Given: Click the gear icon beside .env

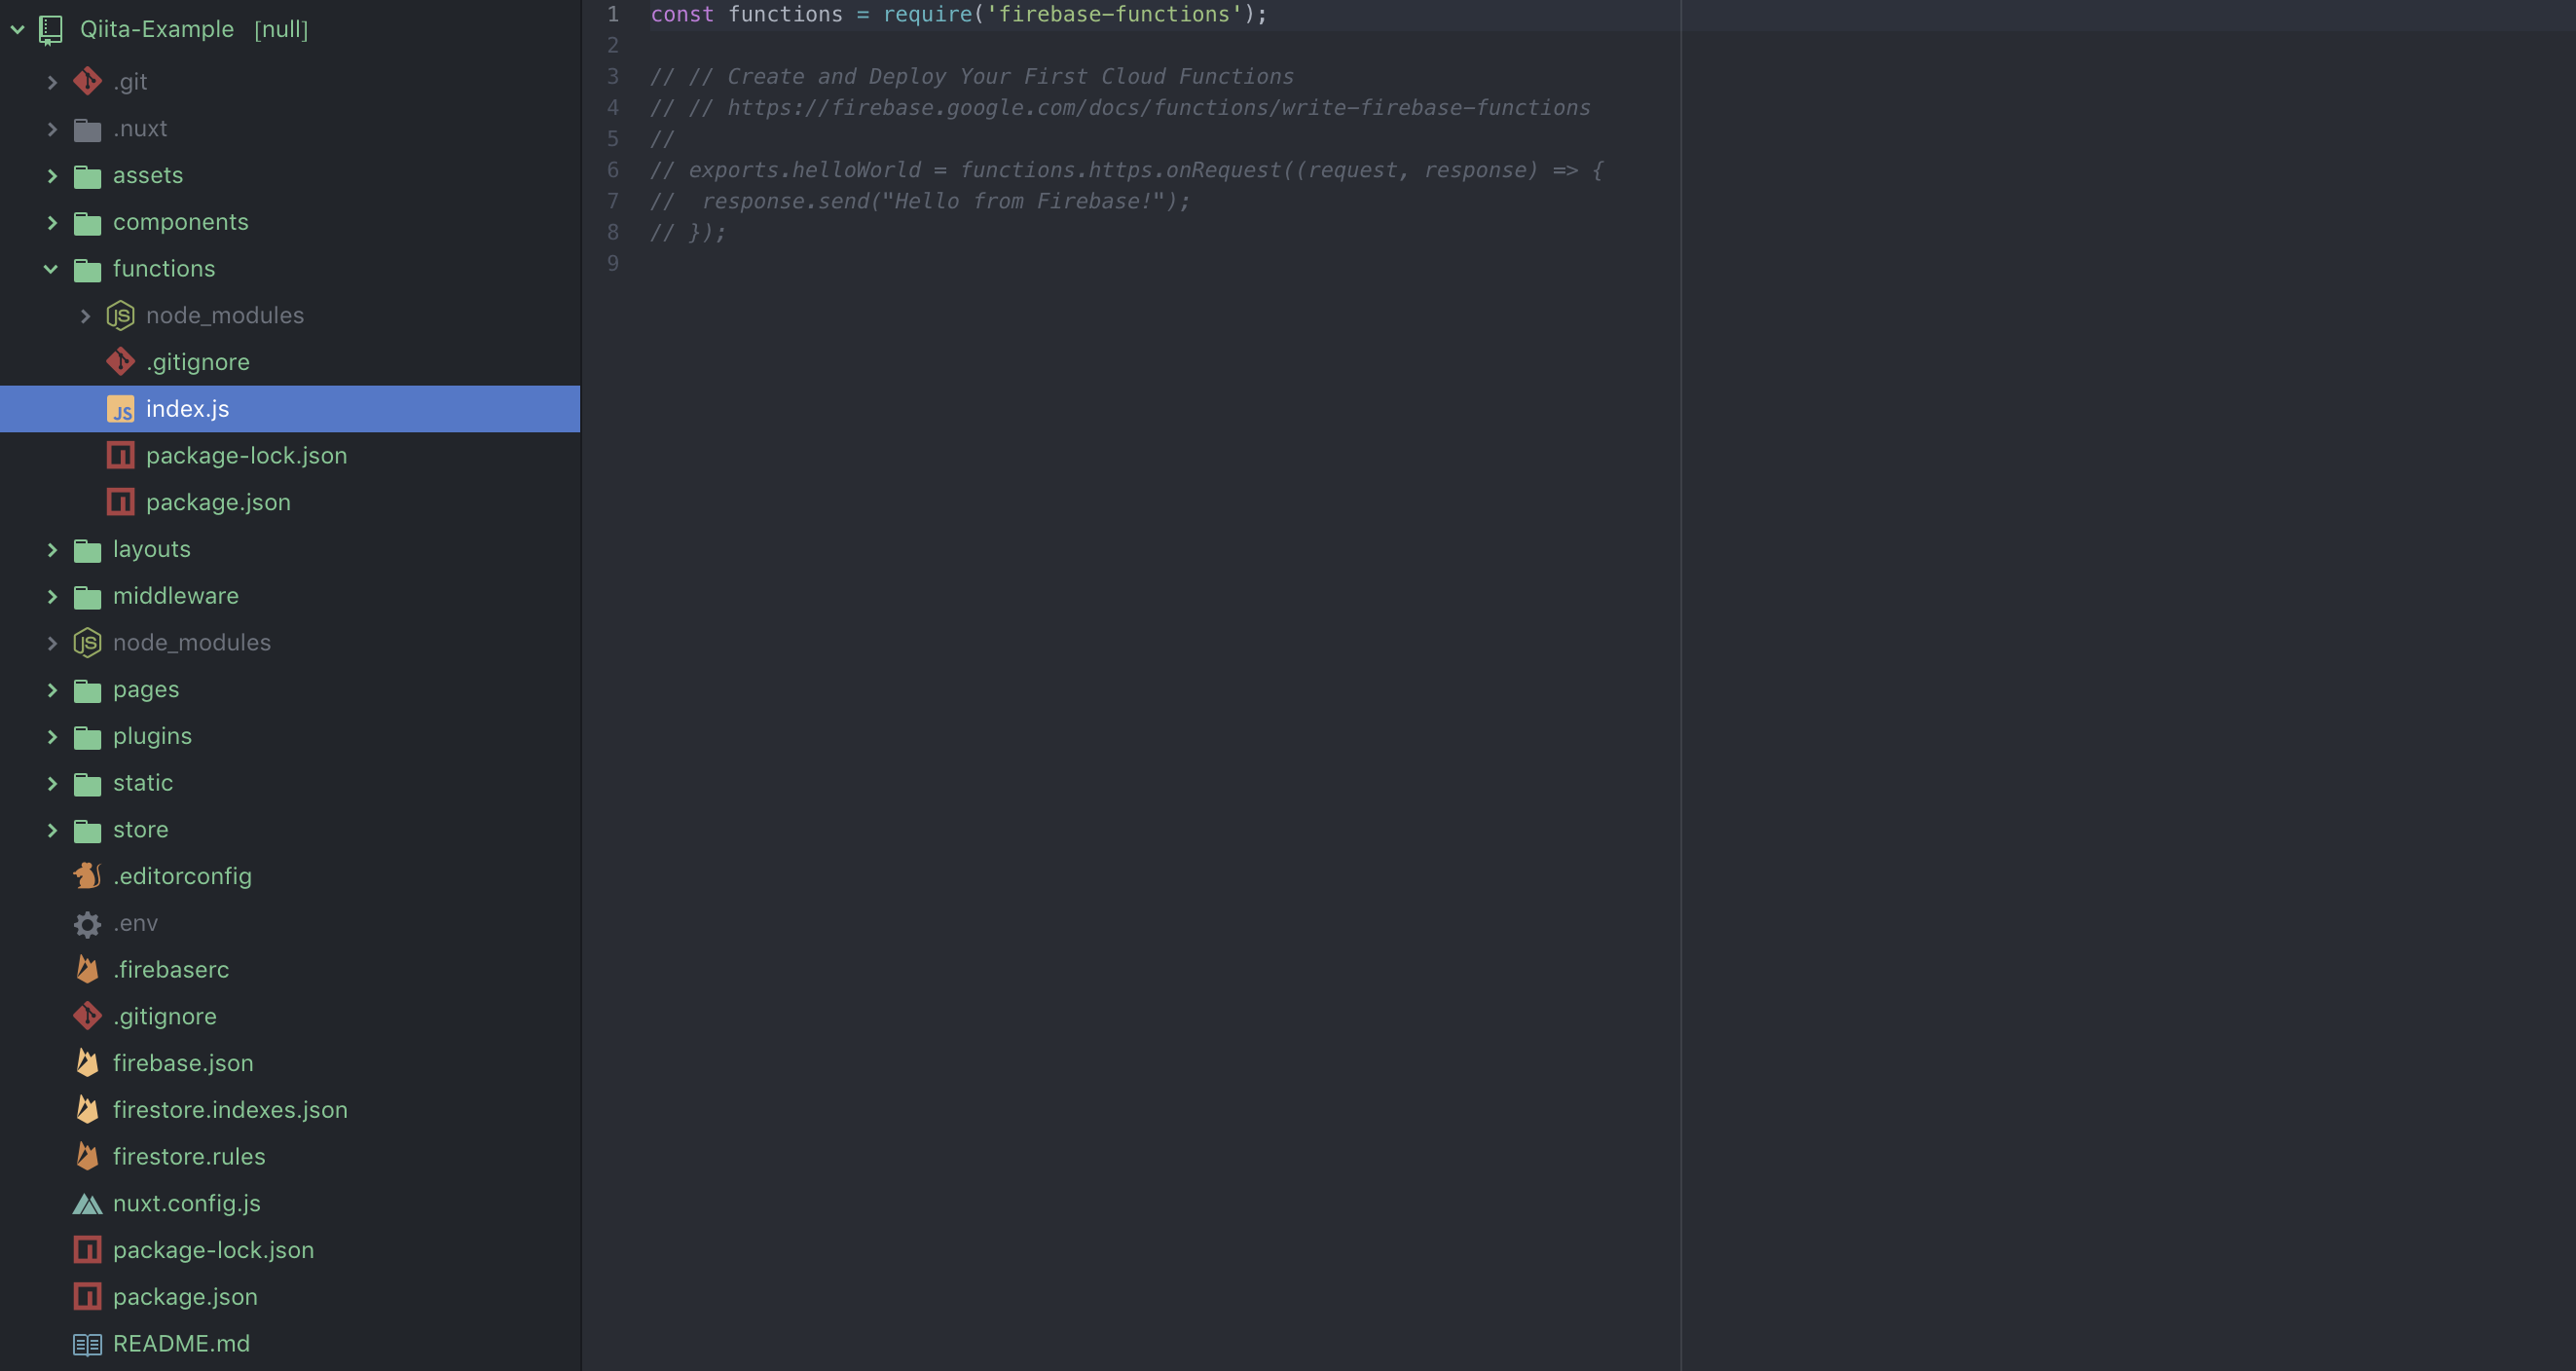Looking at the screenshot, I should tap(87, 924).
